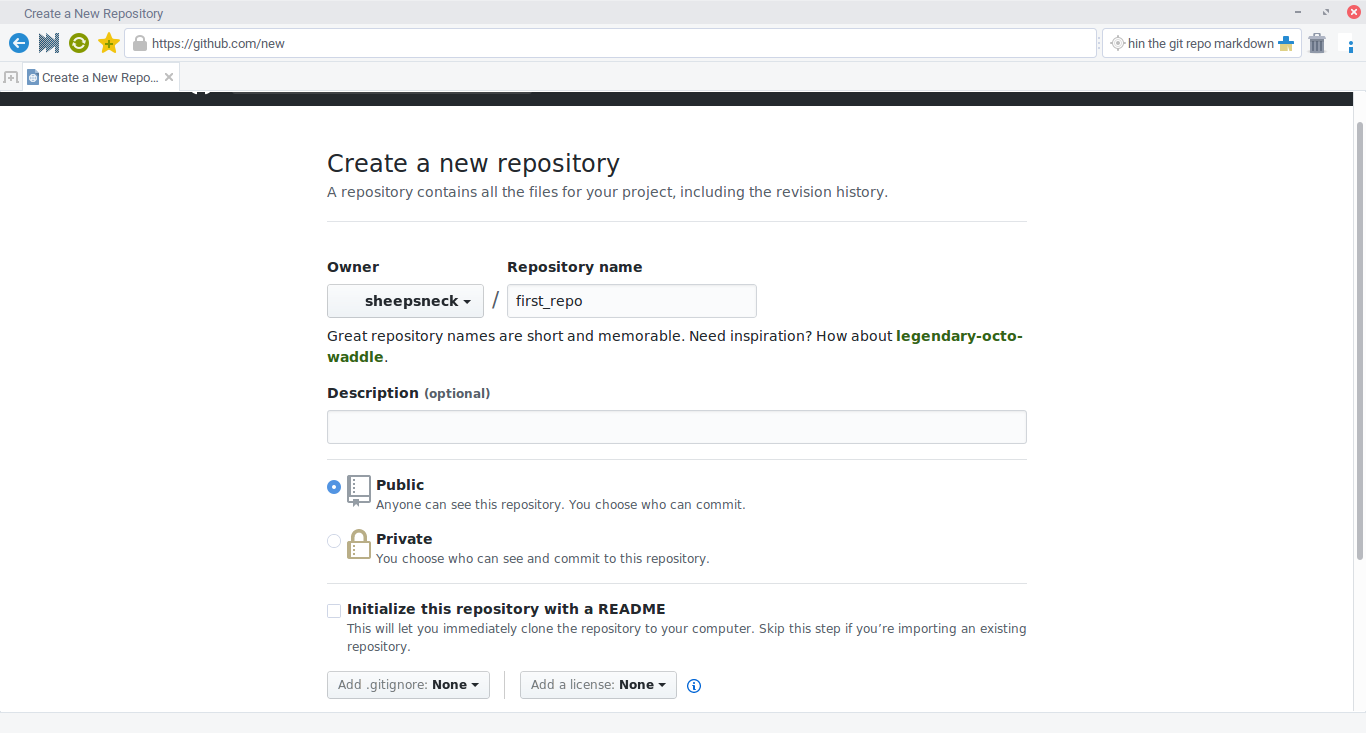The height and width of the screenshot is (733, 1366).
Task: Click the book icon beside Public
Action: (358, 490)
